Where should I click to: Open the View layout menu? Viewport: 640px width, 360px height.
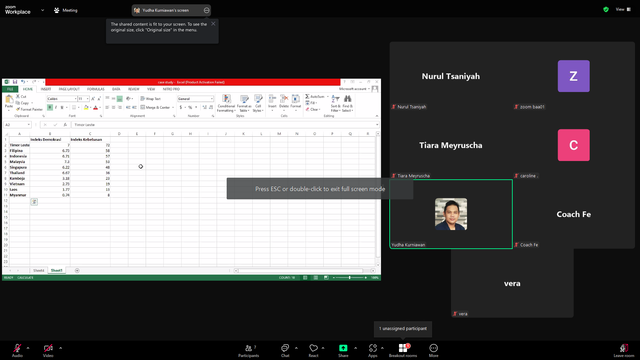623,9
